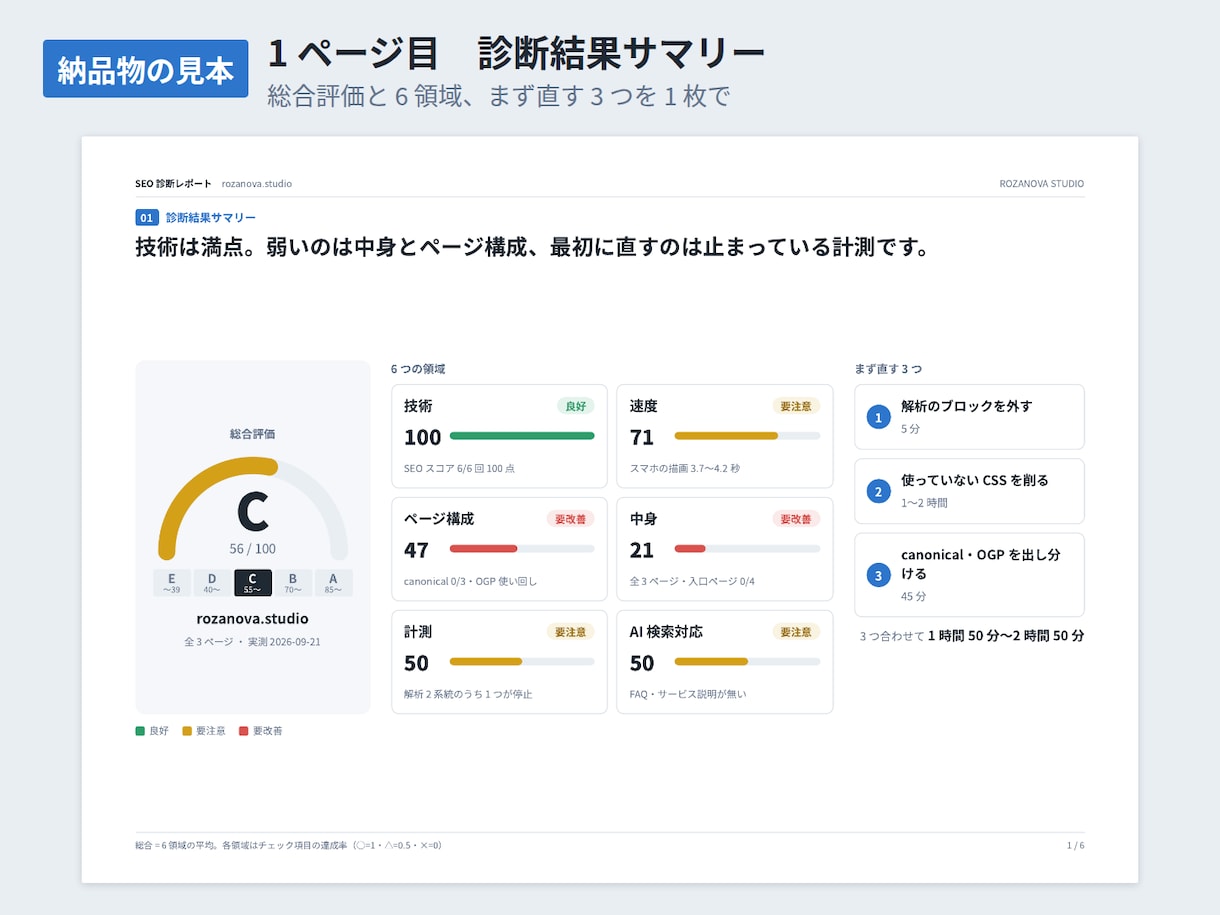1220x915 pixels.
Task: Click the 1 / 6 page number
Action: tap(1076, 846)
